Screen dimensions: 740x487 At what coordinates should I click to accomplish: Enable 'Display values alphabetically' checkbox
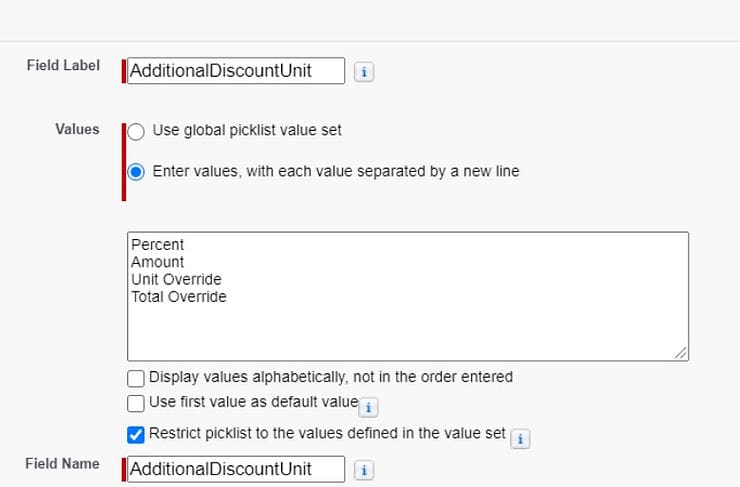coord(137,377)
